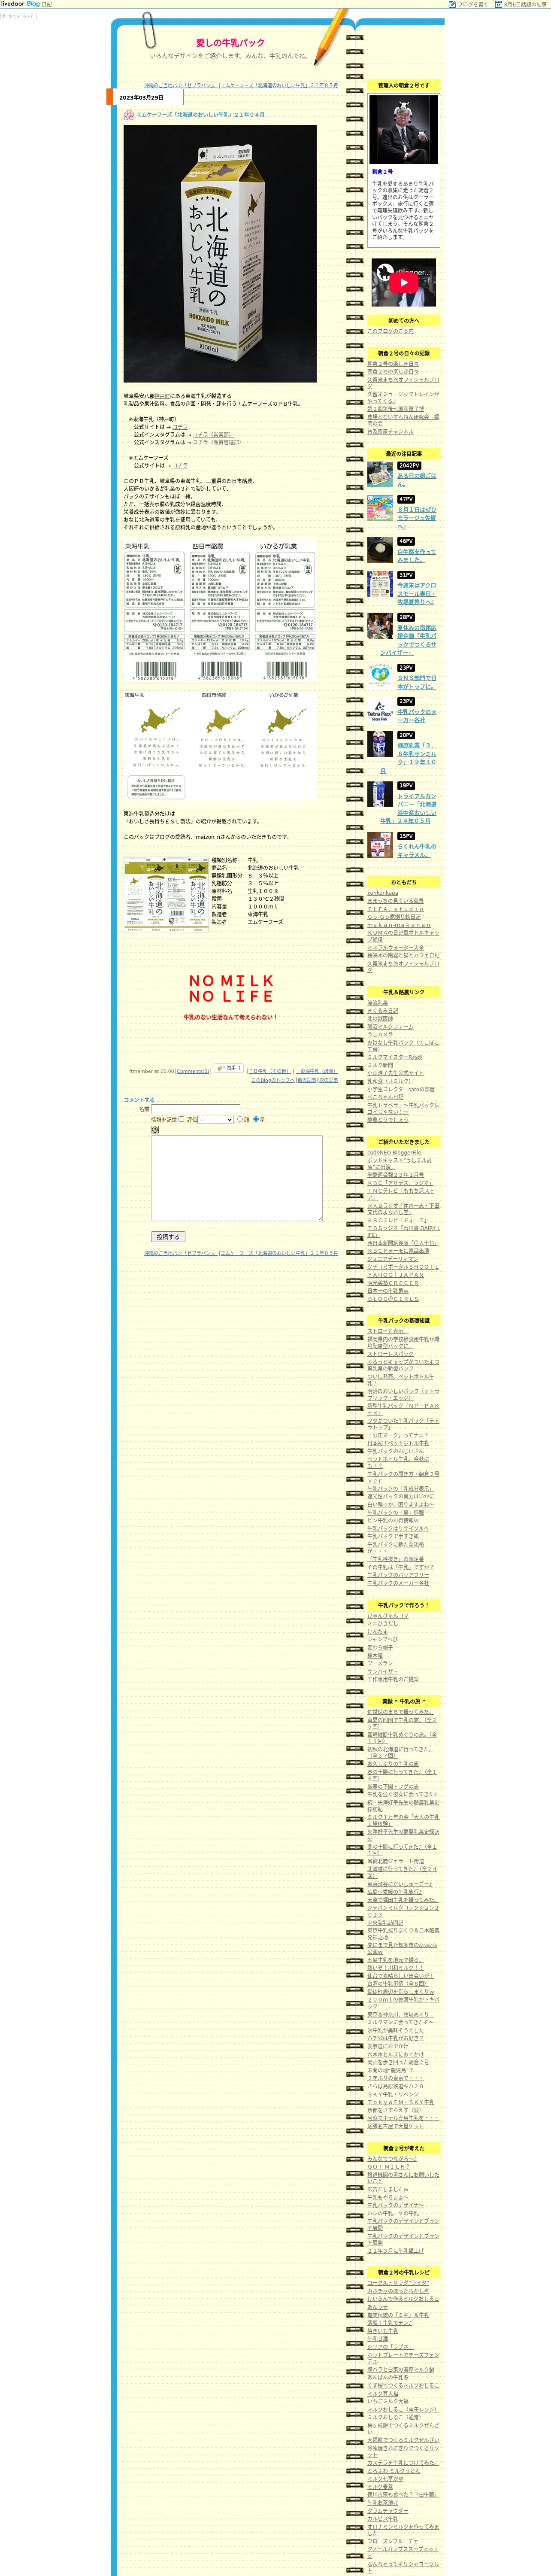Open the 夏休みの宿題応援企画 thumbnail
Viewport: 551px width, 2576px height.
(380, 626)
